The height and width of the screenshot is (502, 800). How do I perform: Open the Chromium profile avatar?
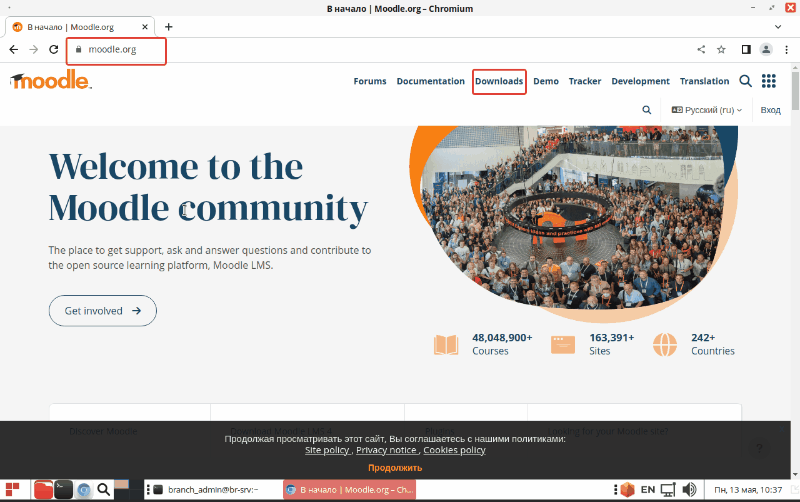coord(766,49)
